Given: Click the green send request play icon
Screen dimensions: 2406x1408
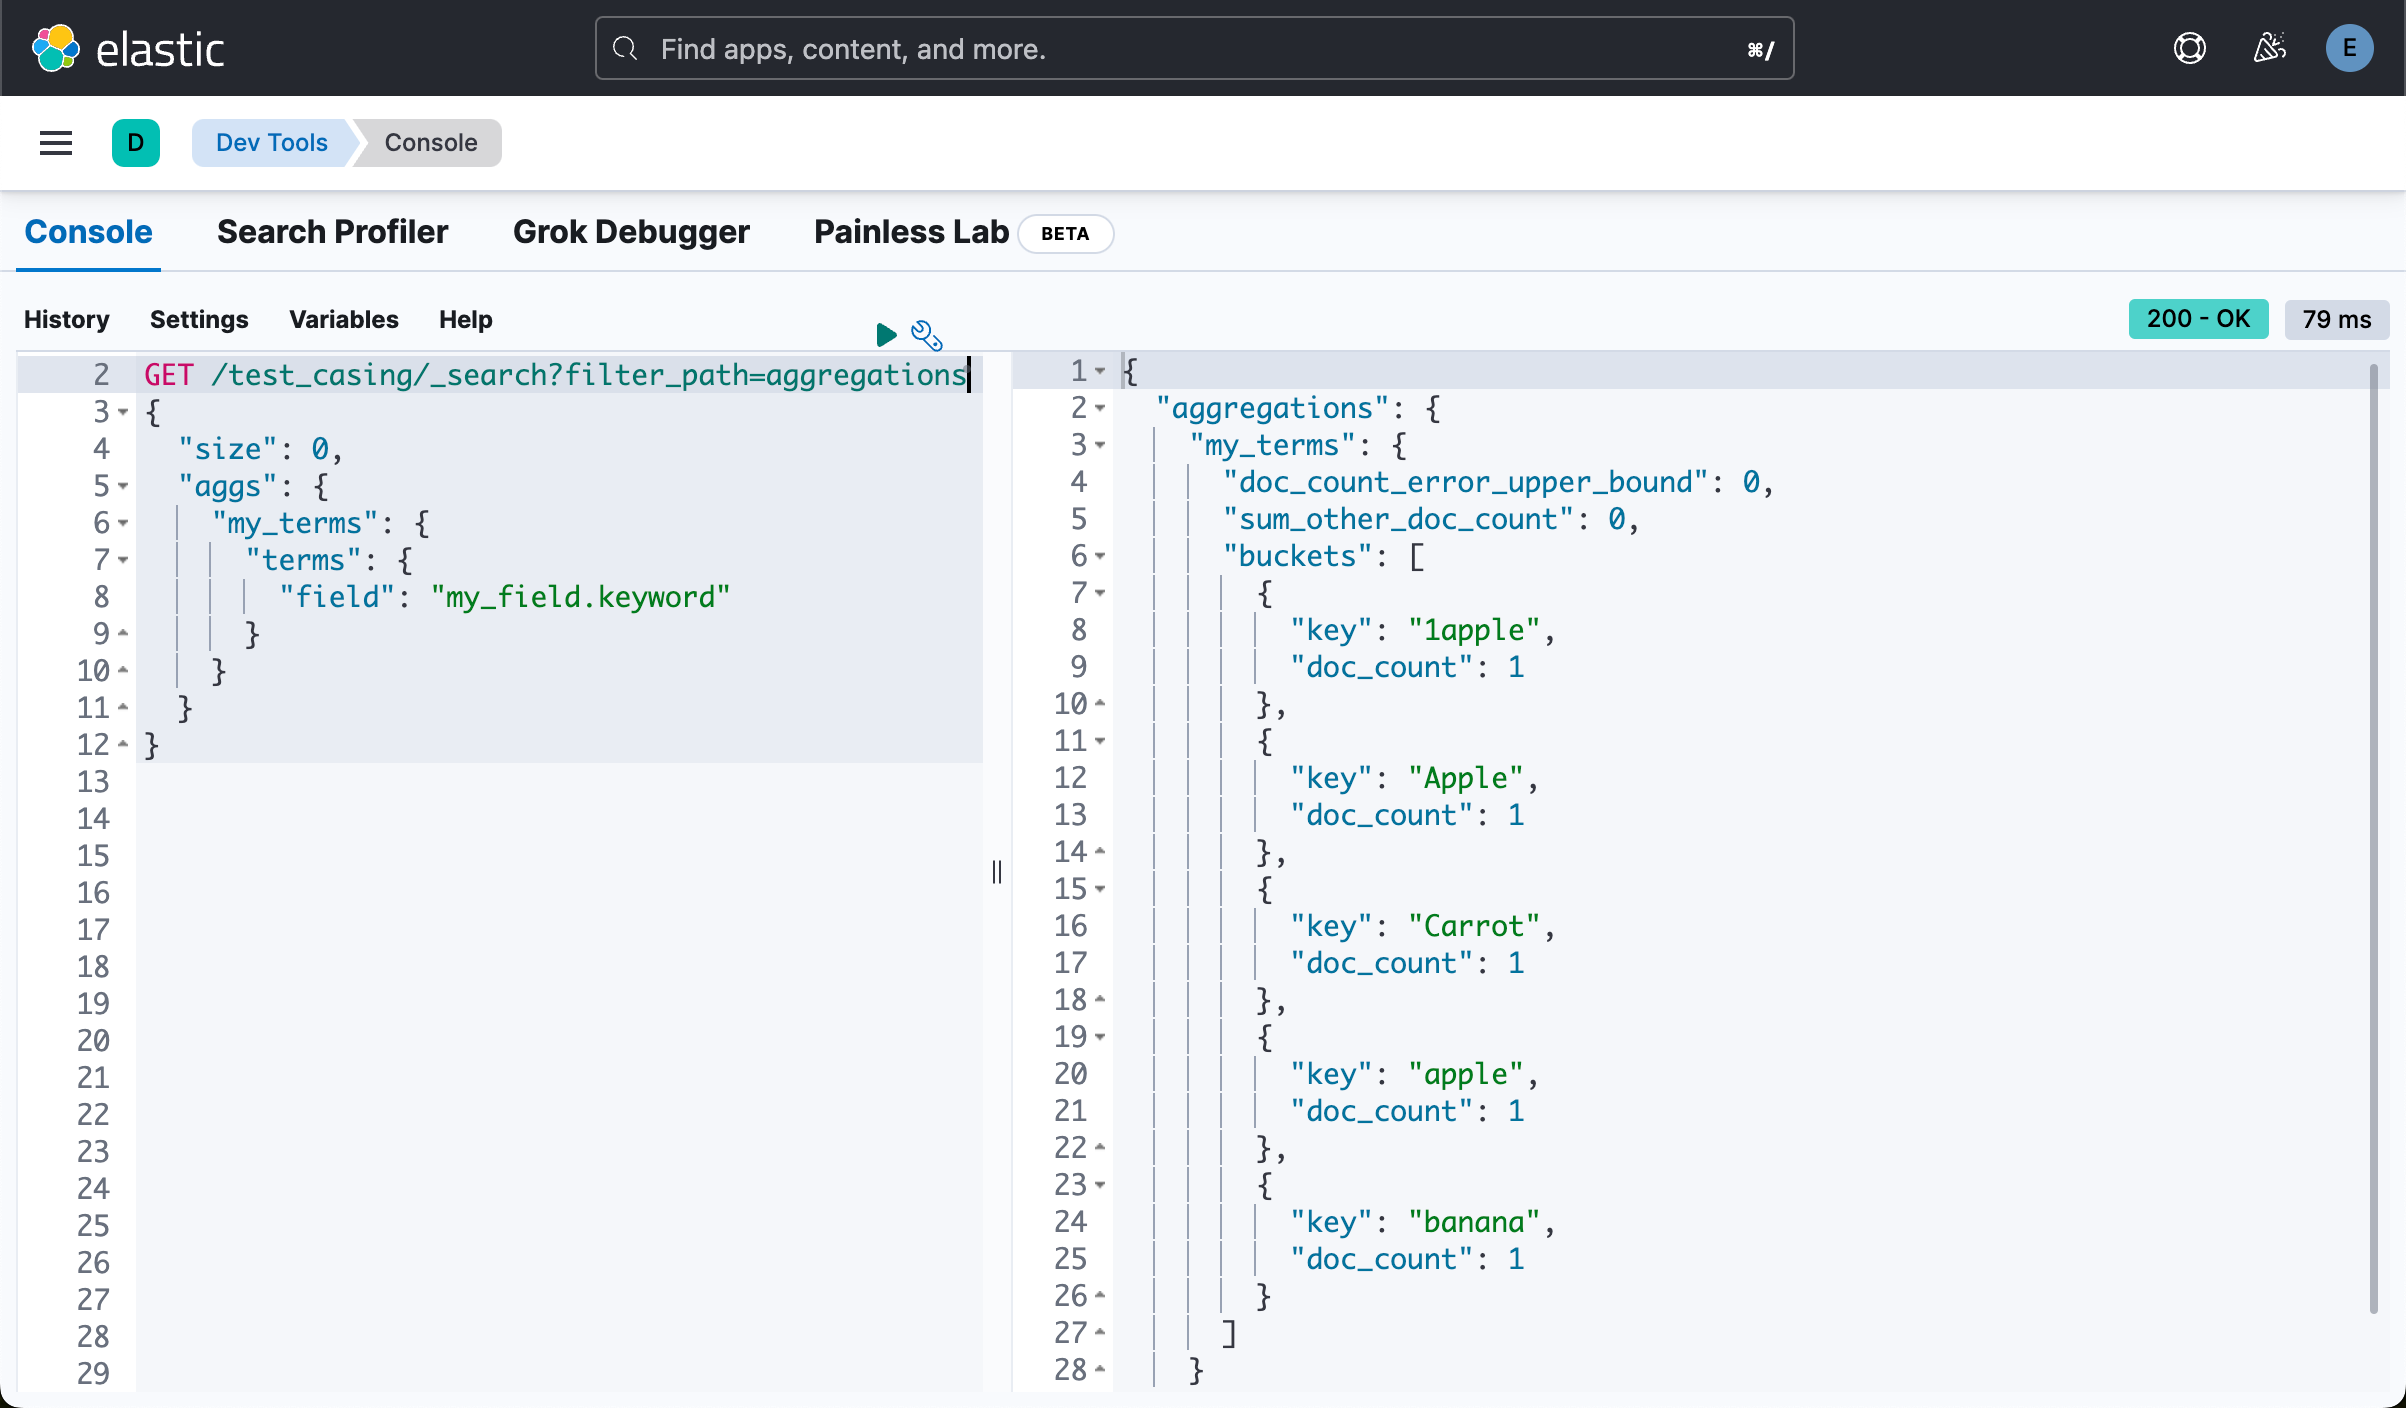Looking at the screenshot, I should (x=885, y=335).
